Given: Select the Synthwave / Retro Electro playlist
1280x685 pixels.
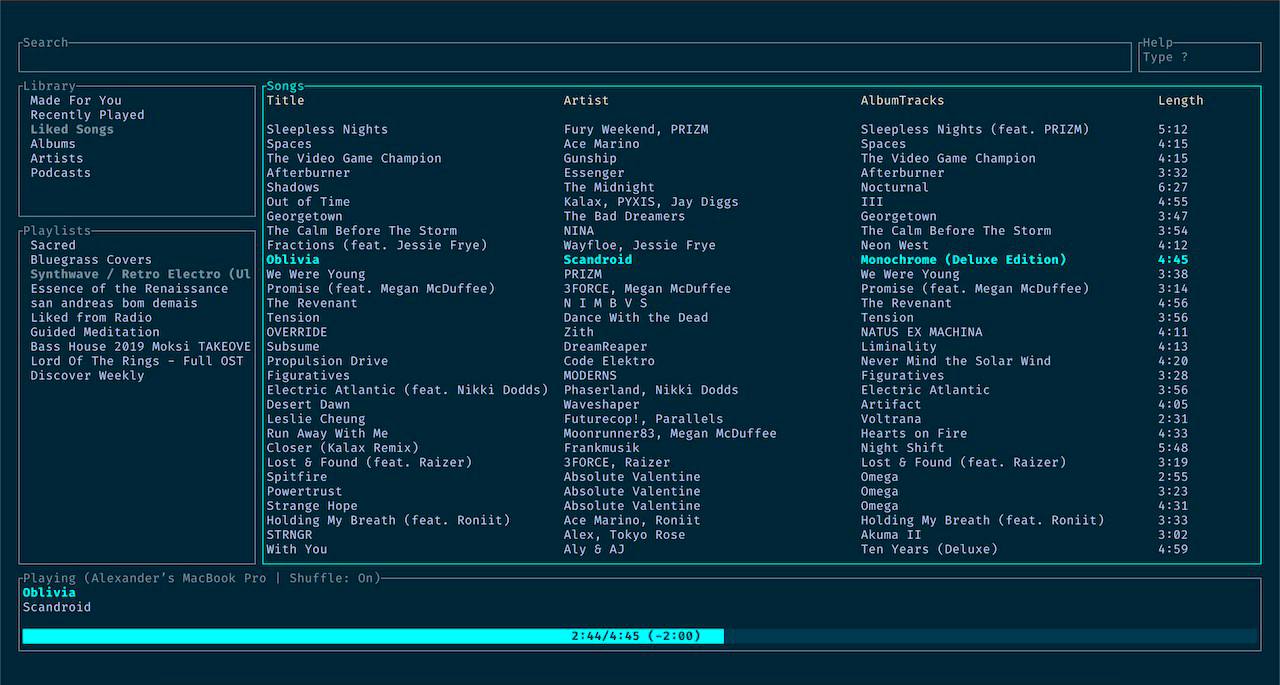Looking at the screenshot, I should 140,274.
